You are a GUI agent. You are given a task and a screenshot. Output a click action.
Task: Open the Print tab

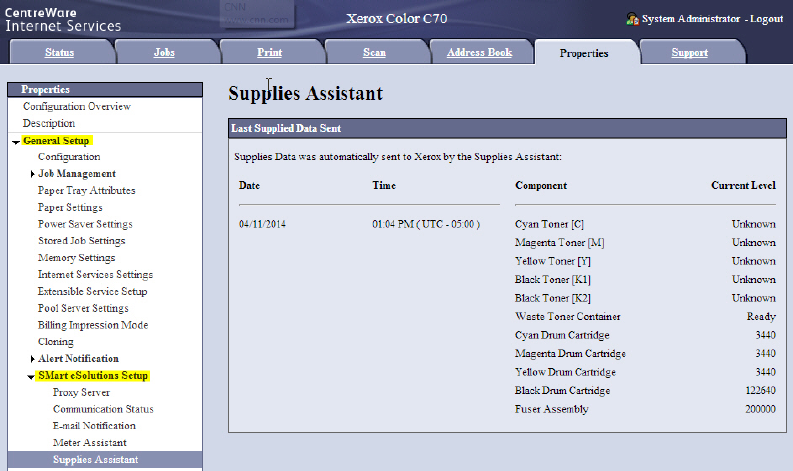click(270, 52)
